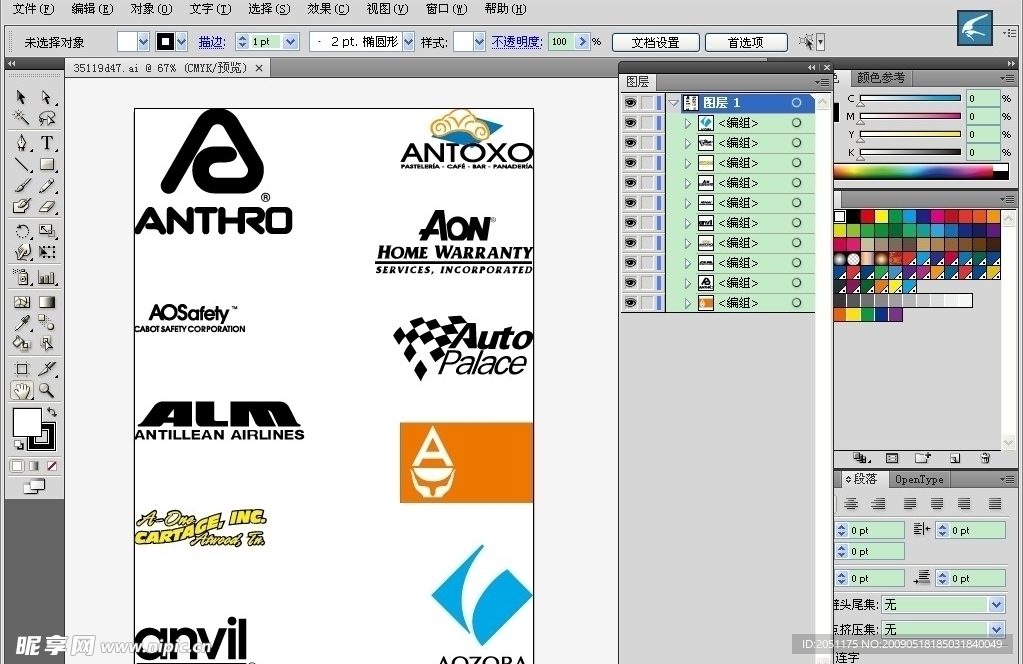The width and height of the screenshot is (1023, 664).
Task: Pick the Eyedropper tool
Action: click(21, 322)
